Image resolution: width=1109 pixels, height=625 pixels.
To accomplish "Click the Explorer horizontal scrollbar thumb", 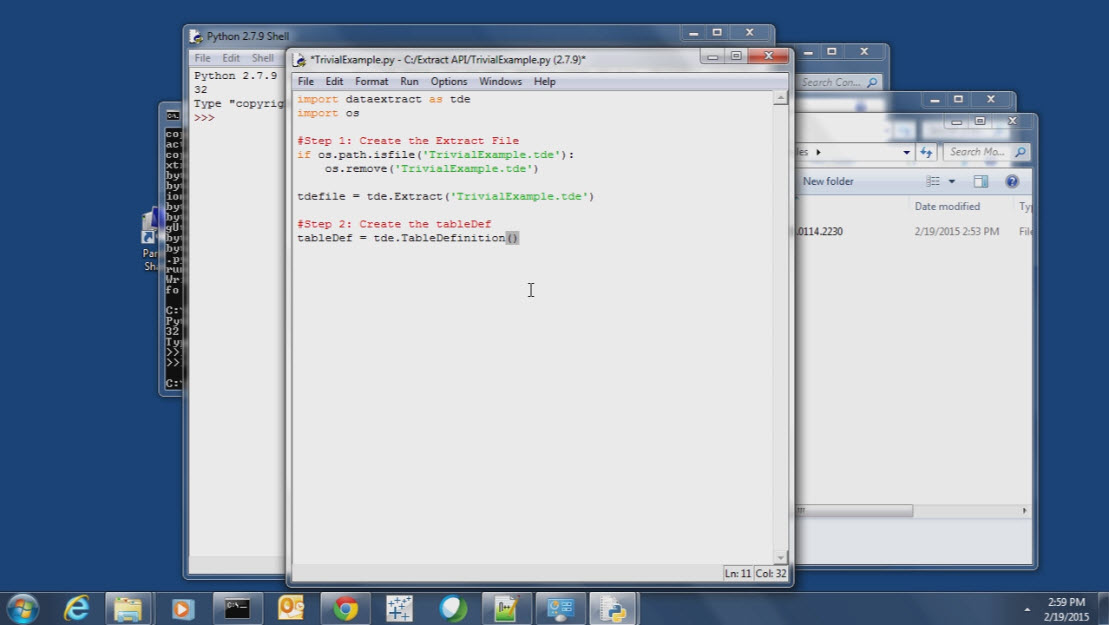I will (x=854, y=510).
